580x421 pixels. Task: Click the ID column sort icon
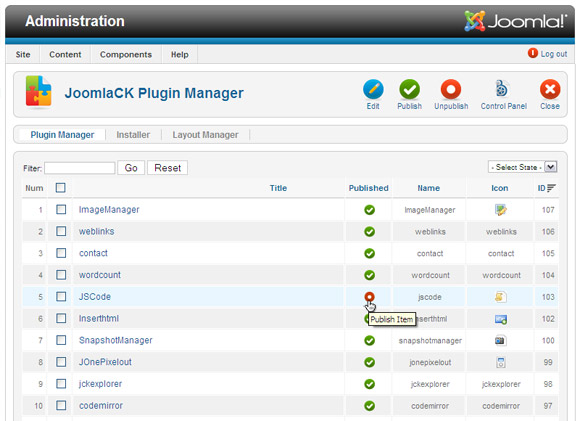click(551, 188)
